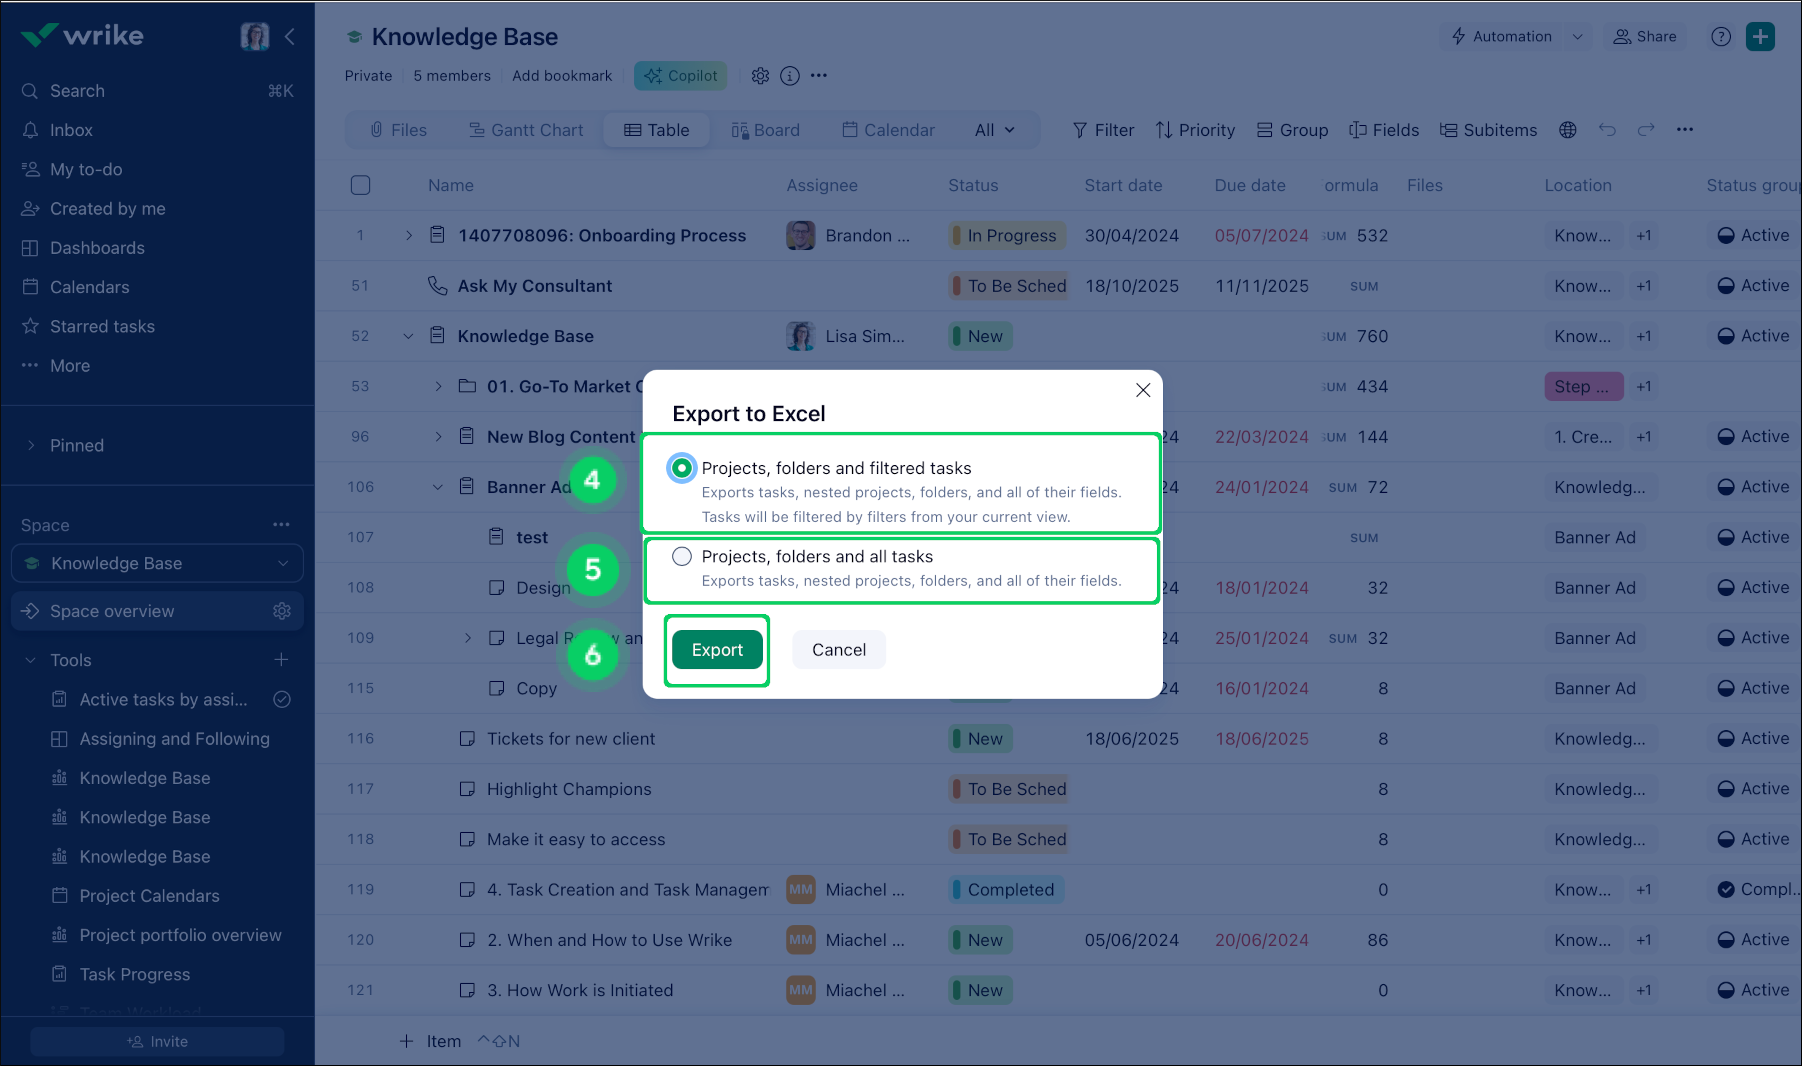
Task: Expand the Onboarding Process row
Action: click(x=408, y=236)
